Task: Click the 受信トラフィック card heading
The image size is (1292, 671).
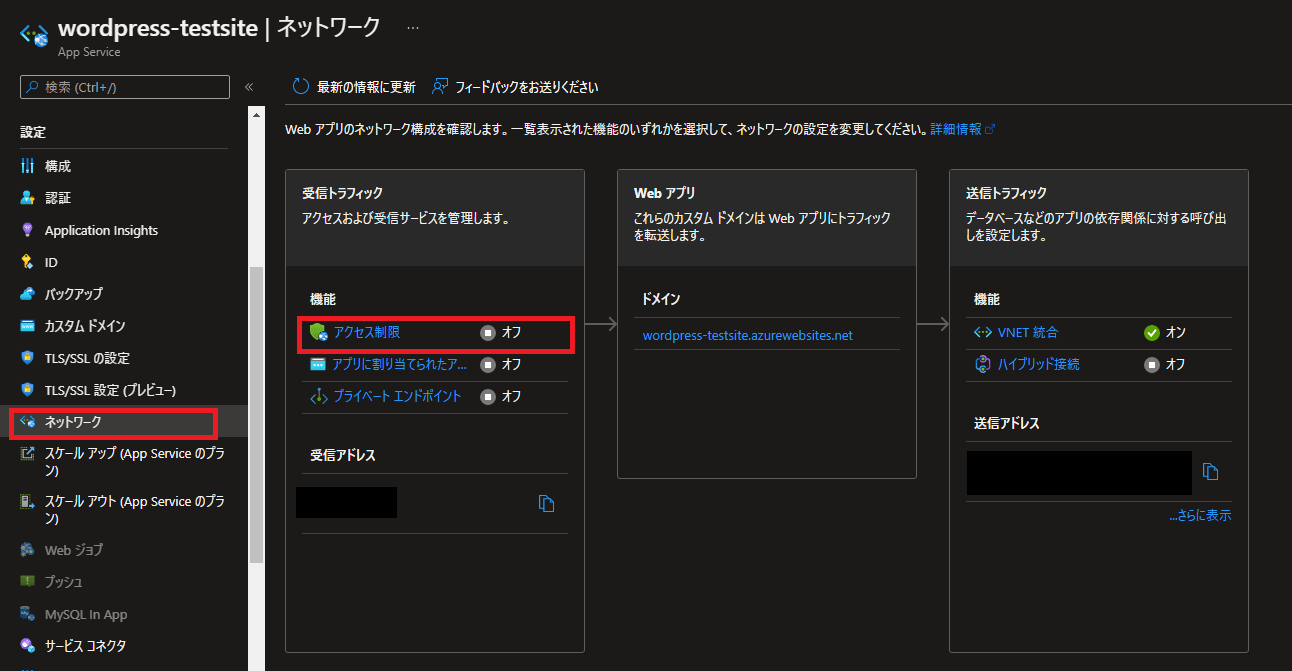Action: 342,193
